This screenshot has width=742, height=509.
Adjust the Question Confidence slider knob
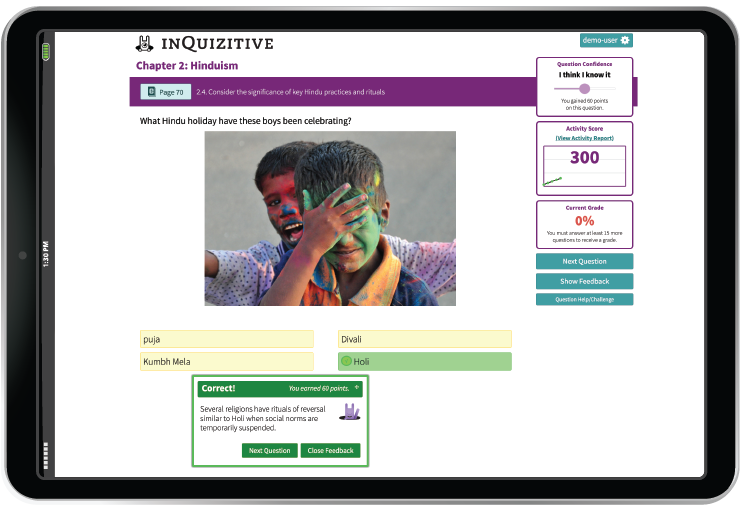[x=584, y=88]
